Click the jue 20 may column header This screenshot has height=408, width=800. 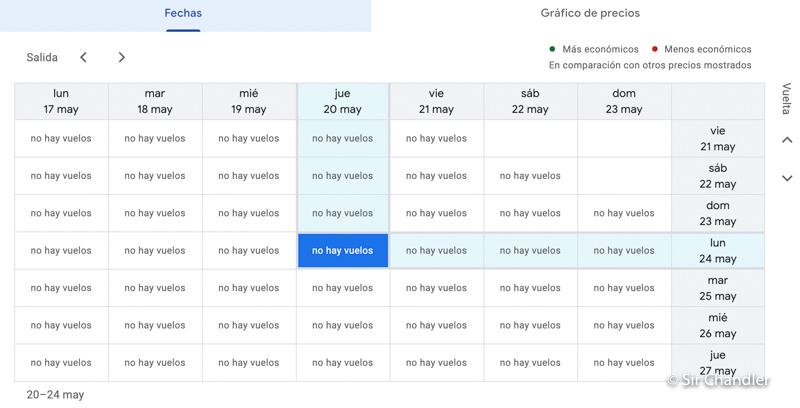(343, 101)
